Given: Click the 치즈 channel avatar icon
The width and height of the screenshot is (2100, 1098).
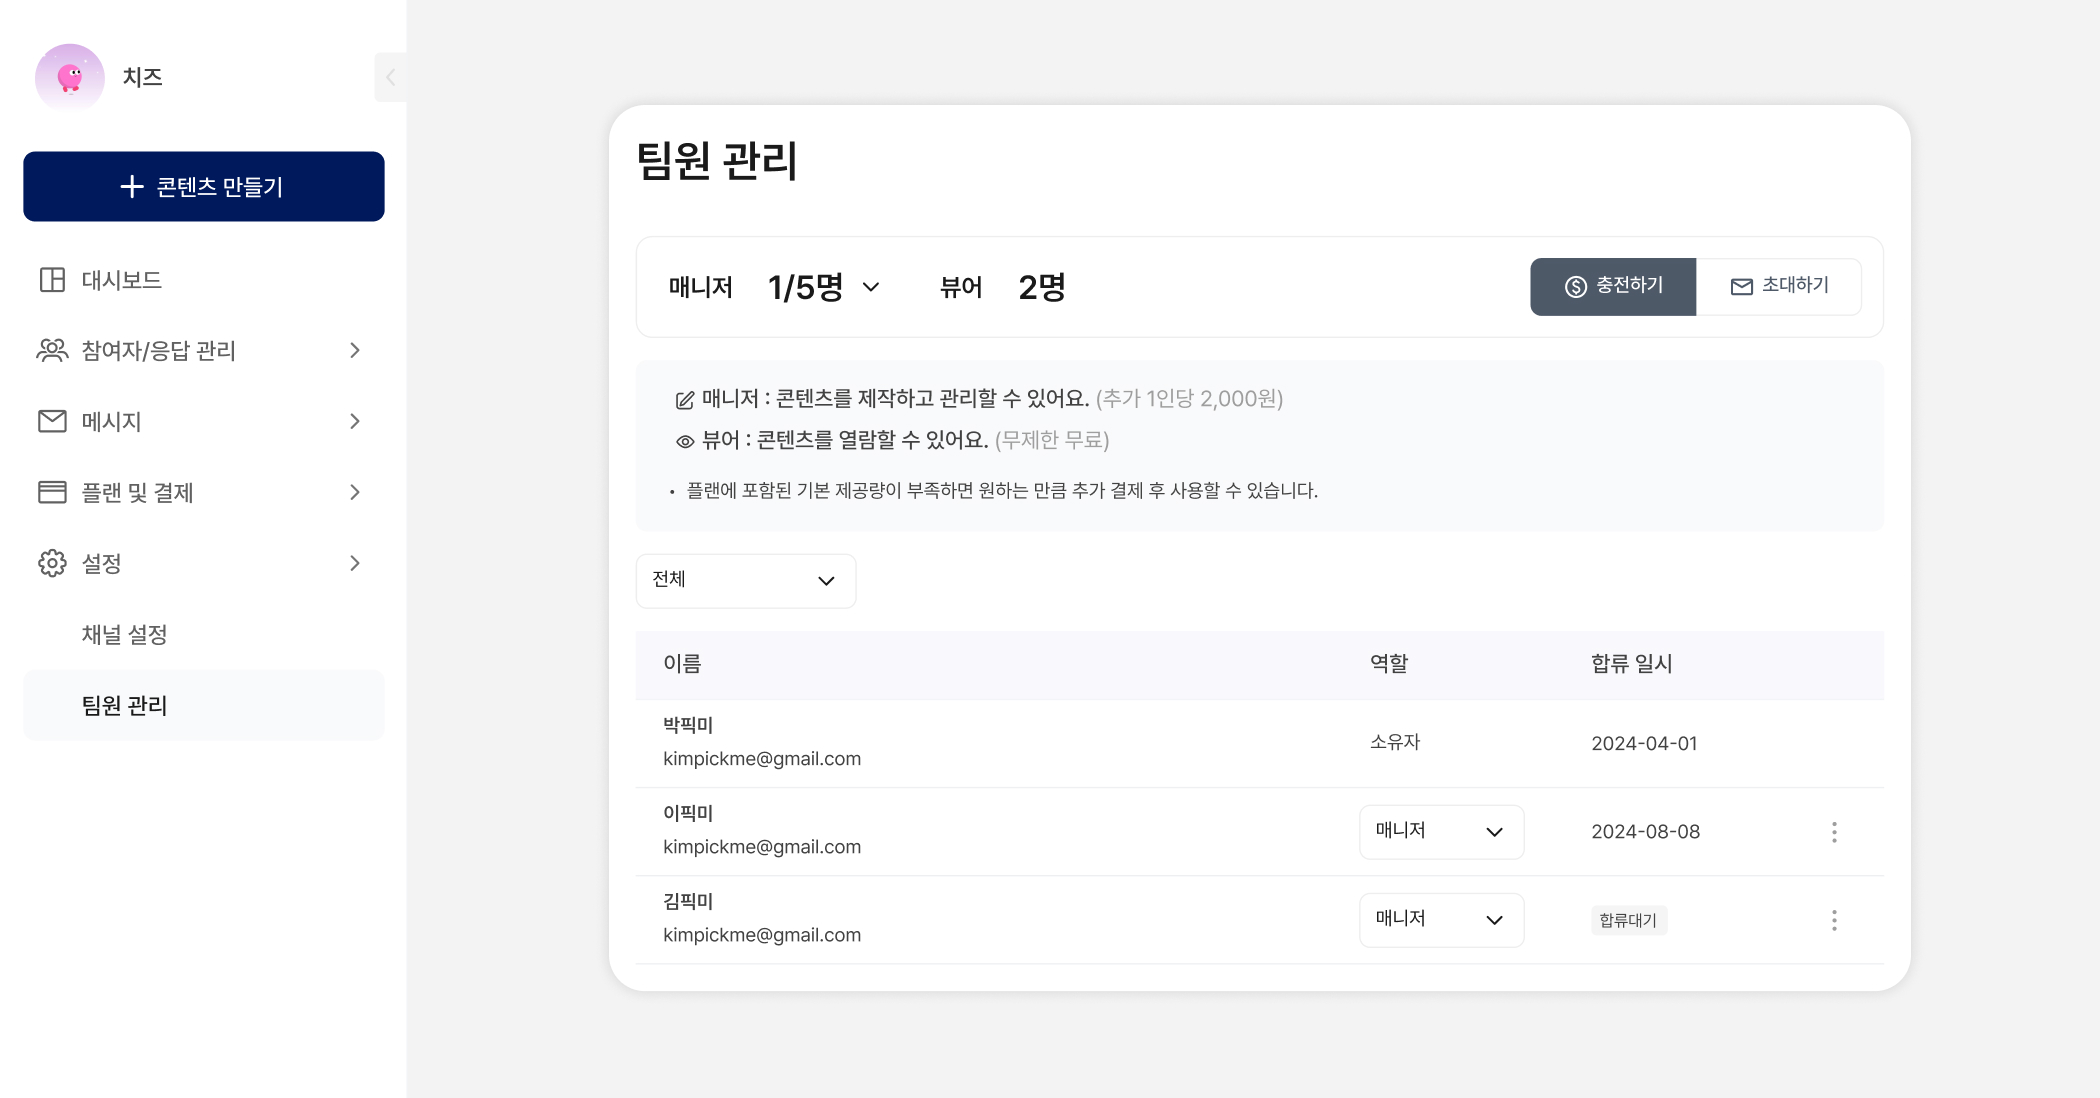Looking at the screenshot, I should point(69,77).
